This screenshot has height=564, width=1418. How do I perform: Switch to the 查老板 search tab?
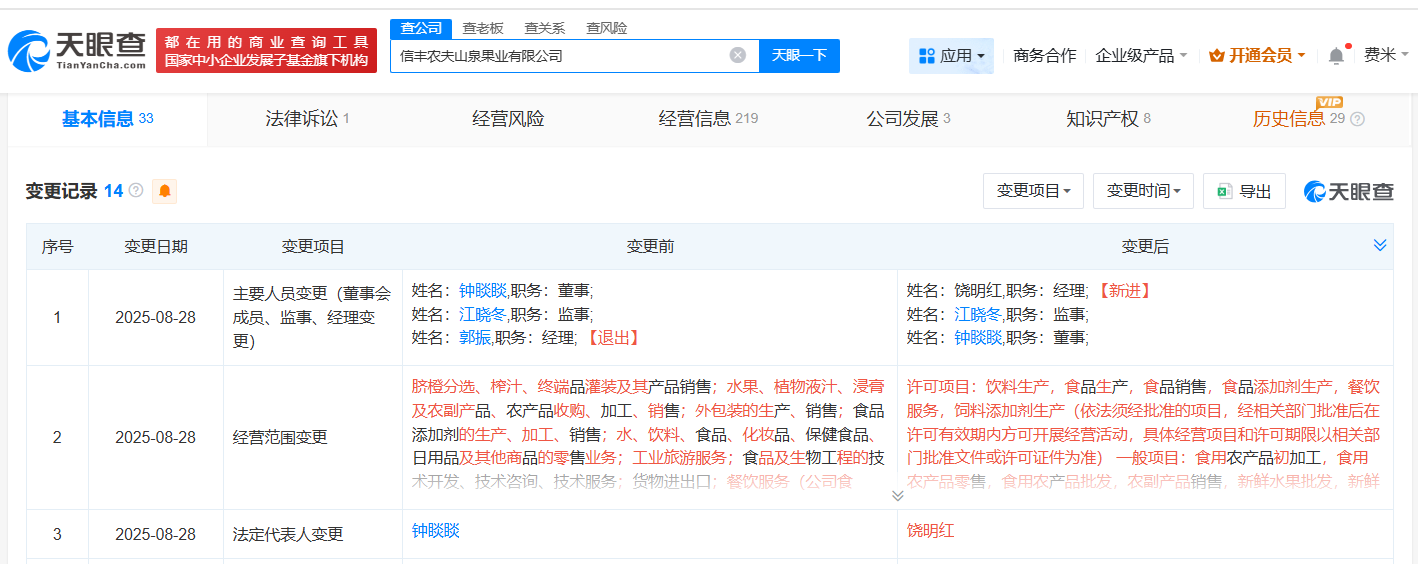click(x=483, y=28)
